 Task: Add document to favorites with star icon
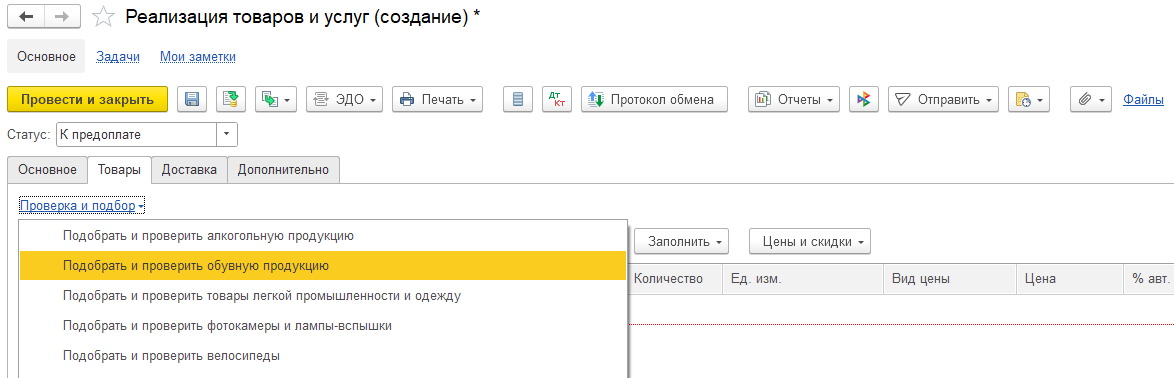point(103,17)
